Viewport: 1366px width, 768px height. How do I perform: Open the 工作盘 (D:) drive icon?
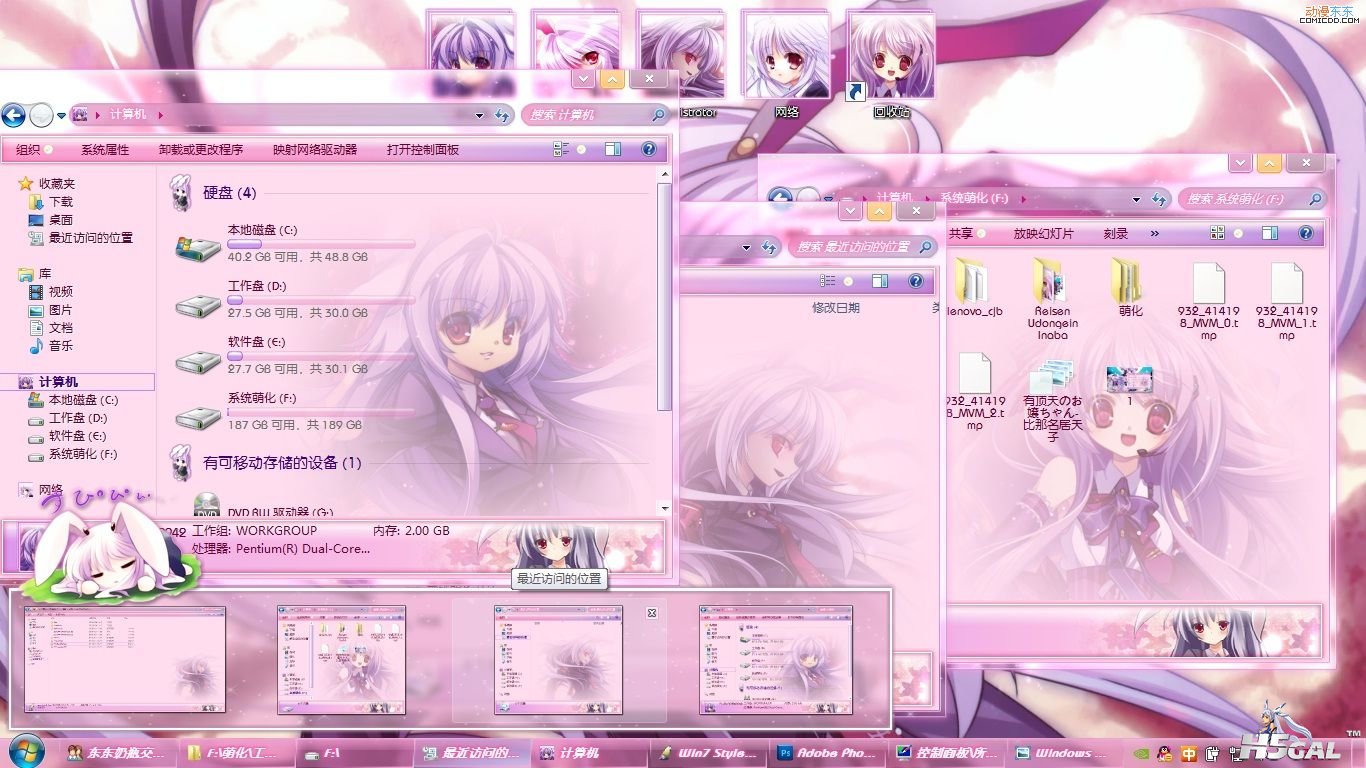pyautogui.click(x=198, y=302)
